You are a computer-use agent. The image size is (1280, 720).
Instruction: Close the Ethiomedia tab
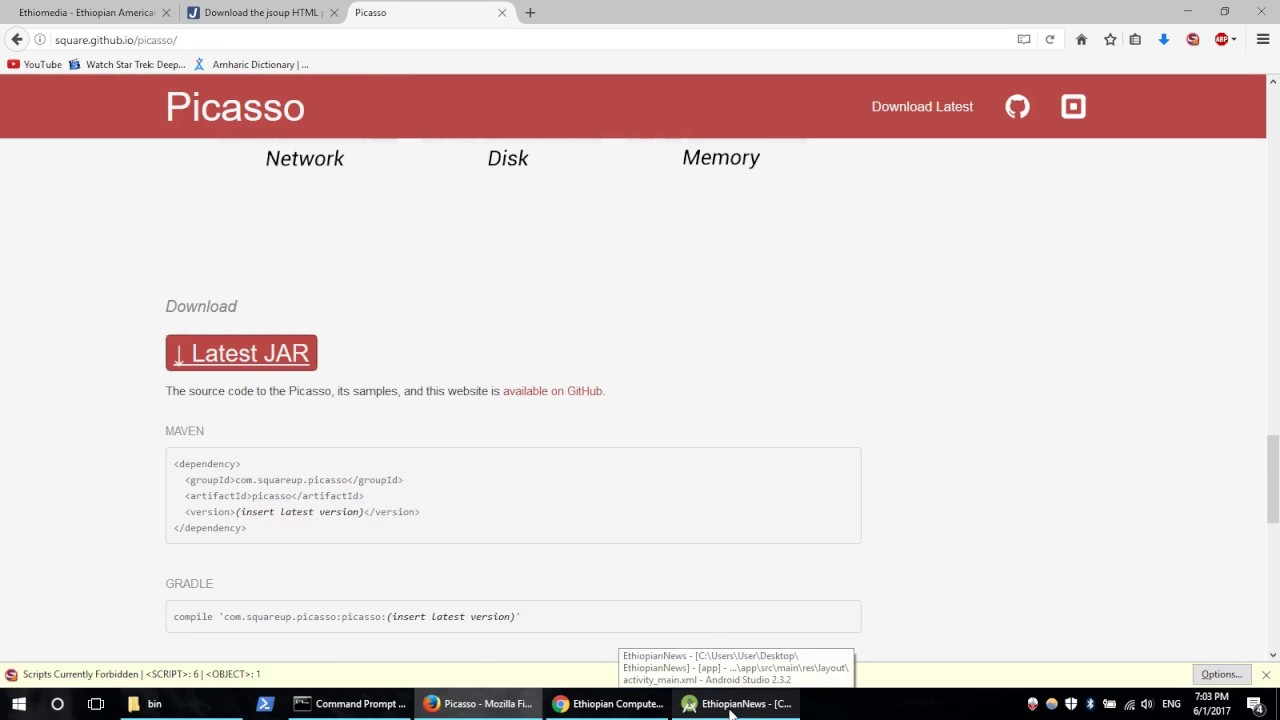pos(167,13)
